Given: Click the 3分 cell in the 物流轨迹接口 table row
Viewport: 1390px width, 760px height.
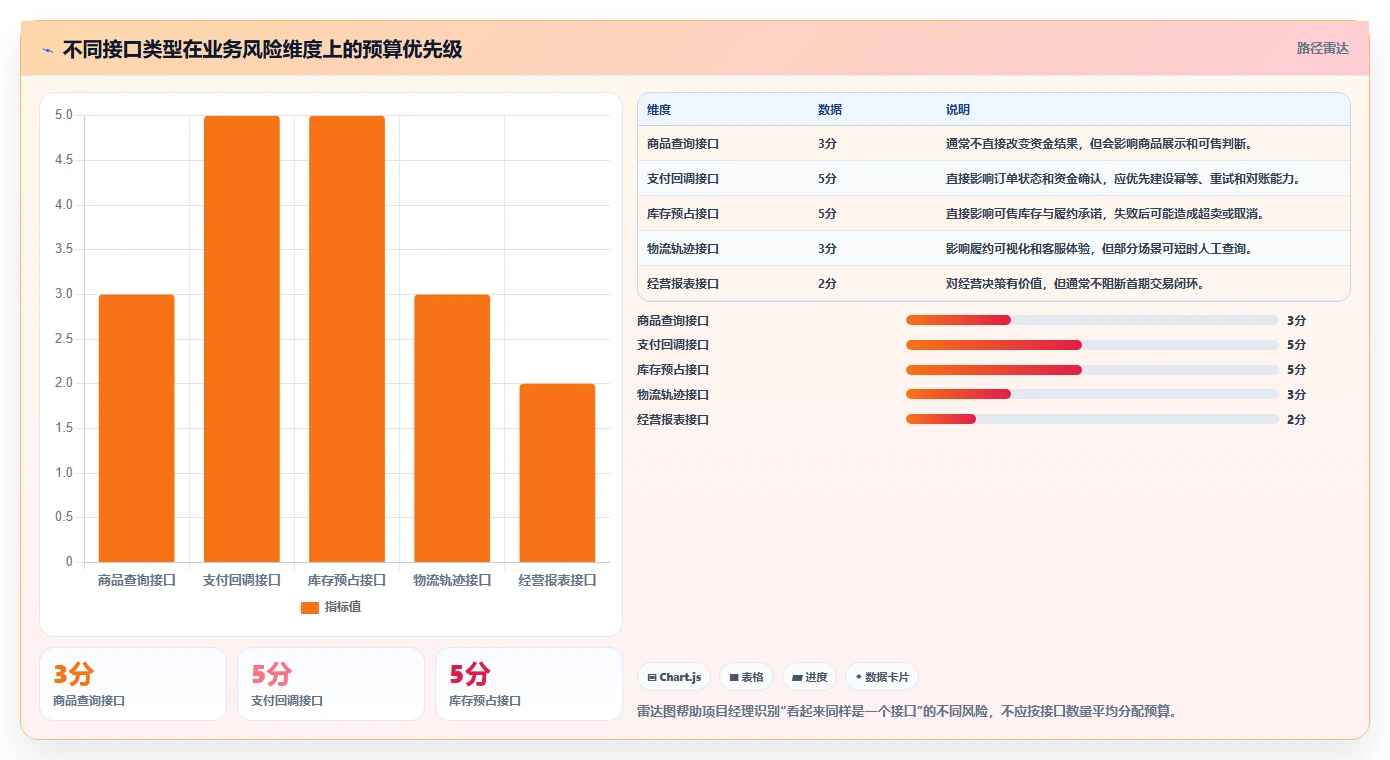Looking at the screenshot, I should click(x=827, y=249).
